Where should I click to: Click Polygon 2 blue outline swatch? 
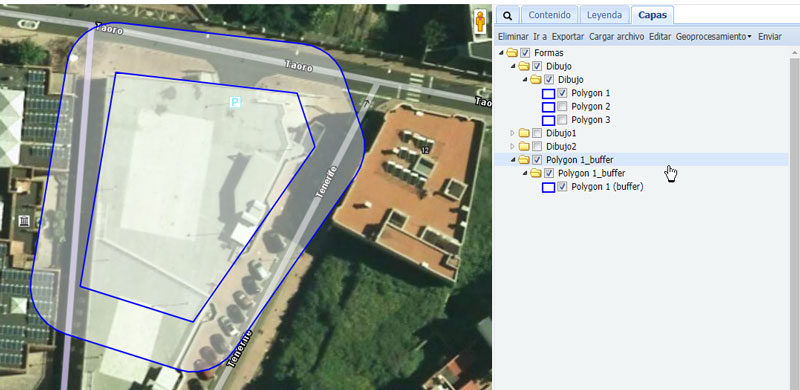click(x=548, y=107)
